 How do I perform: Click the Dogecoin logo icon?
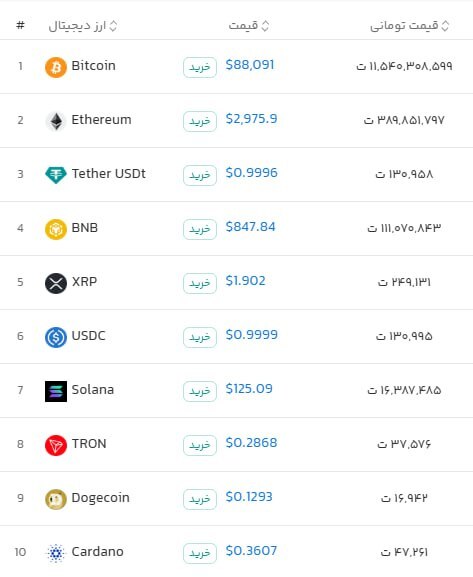tap(56, 499)
